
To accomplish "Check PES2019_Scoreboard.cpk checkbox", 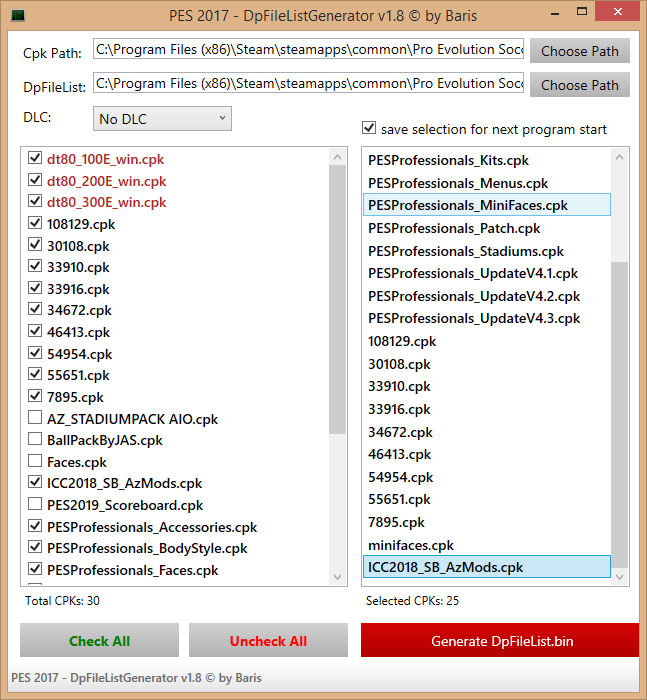I will (x=35, y=504).
